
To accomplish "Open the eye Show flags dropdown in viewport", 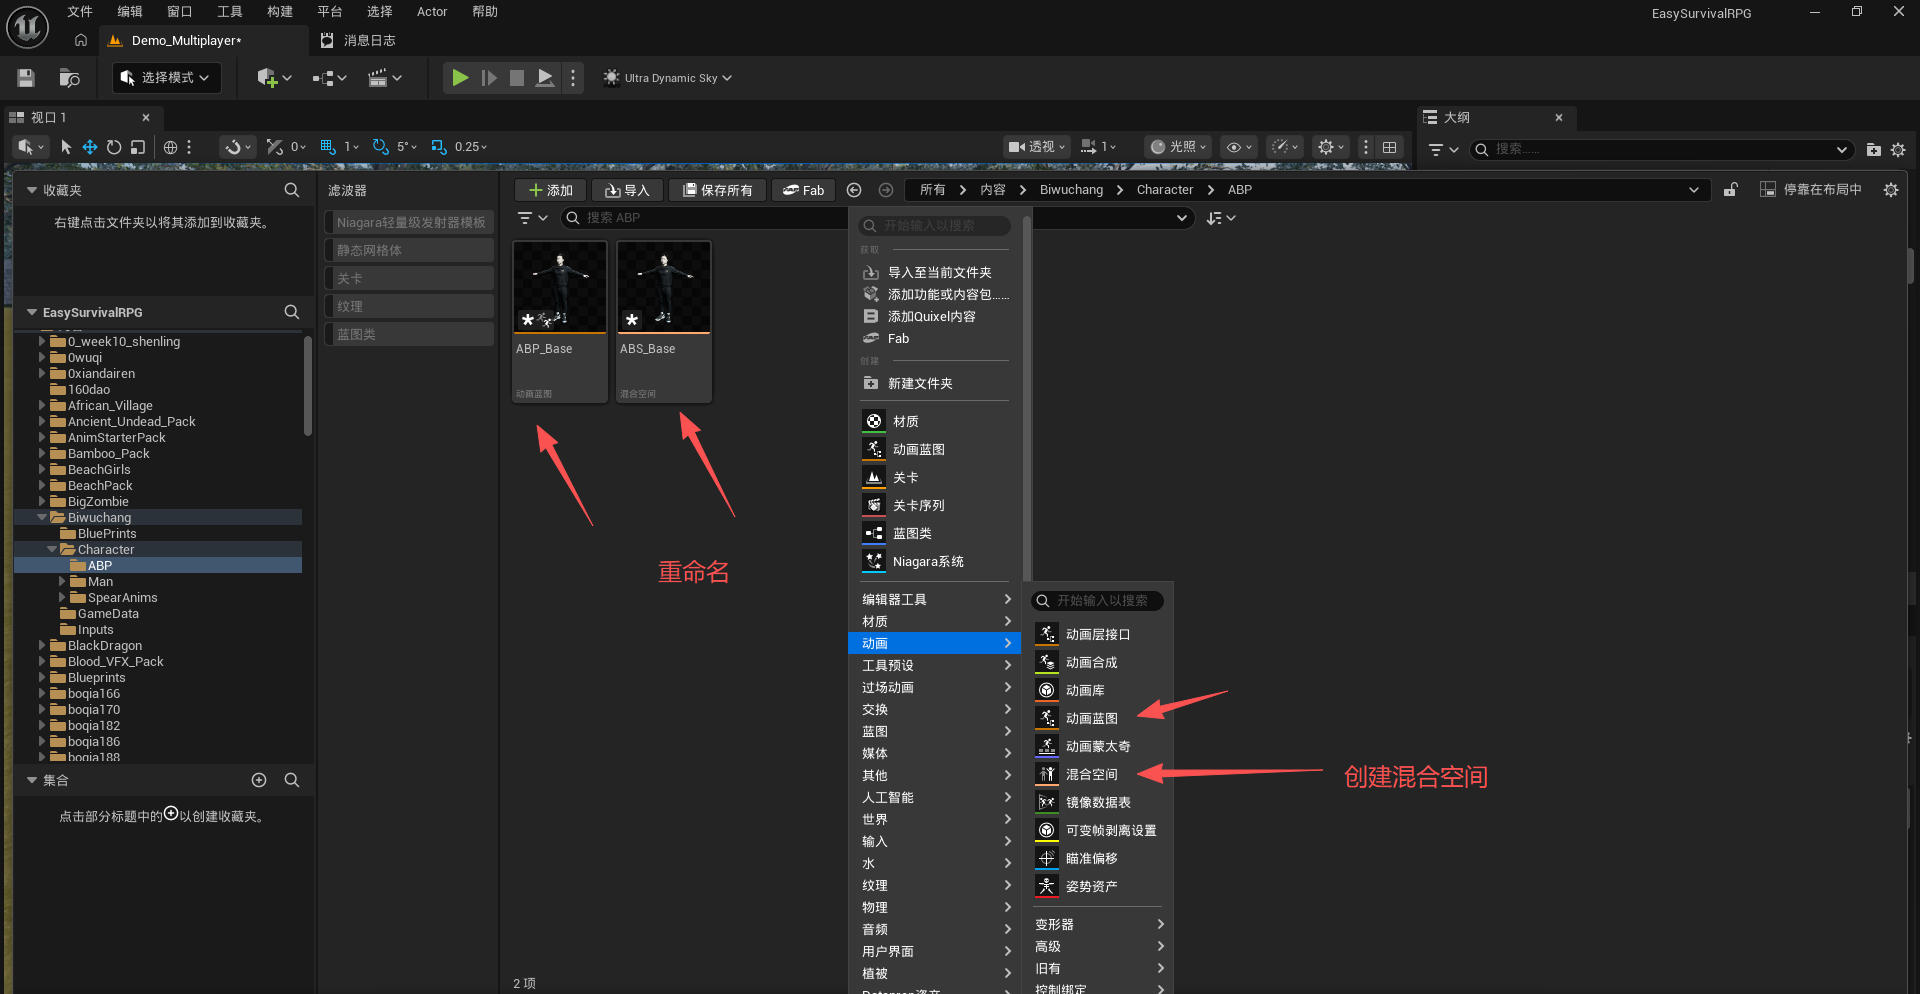I will (1239, 147).
